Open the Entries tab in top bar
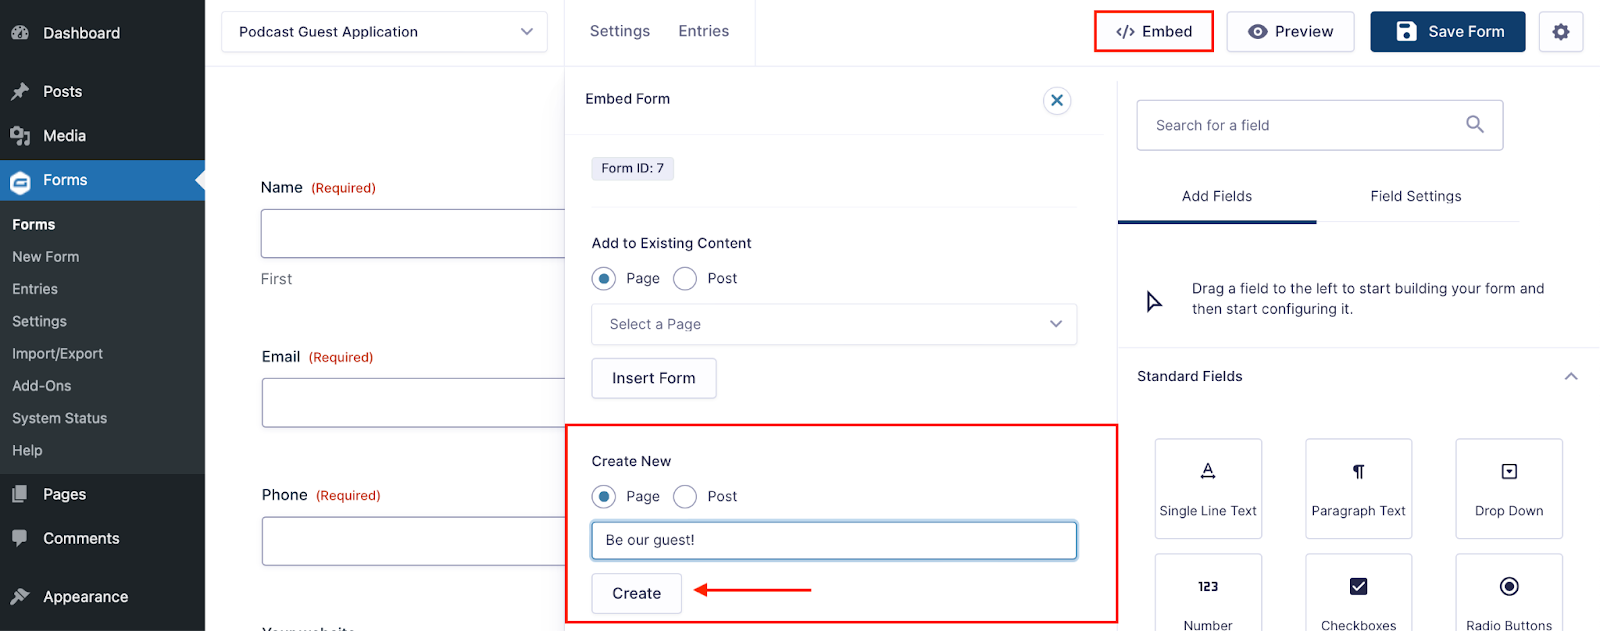This screenshot has width=1600, height=631. (704, 31)
